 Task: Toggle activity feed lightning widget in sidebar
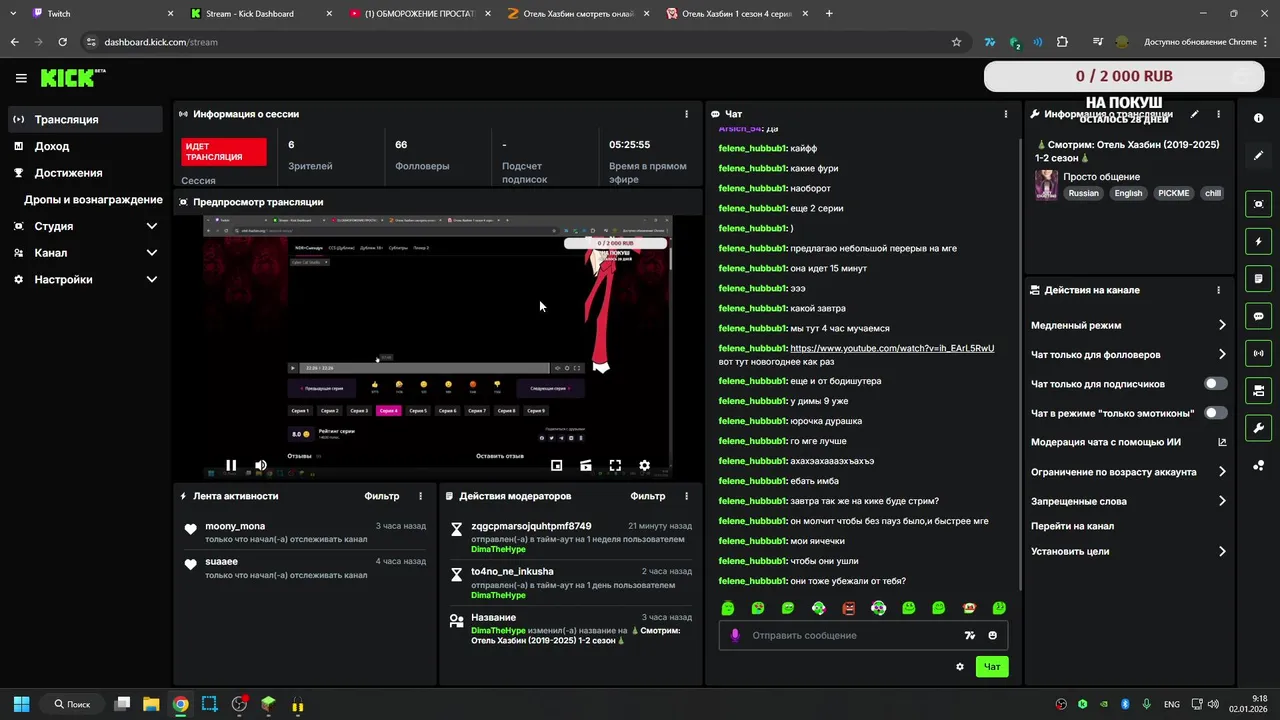click(x=1258, y=241)
